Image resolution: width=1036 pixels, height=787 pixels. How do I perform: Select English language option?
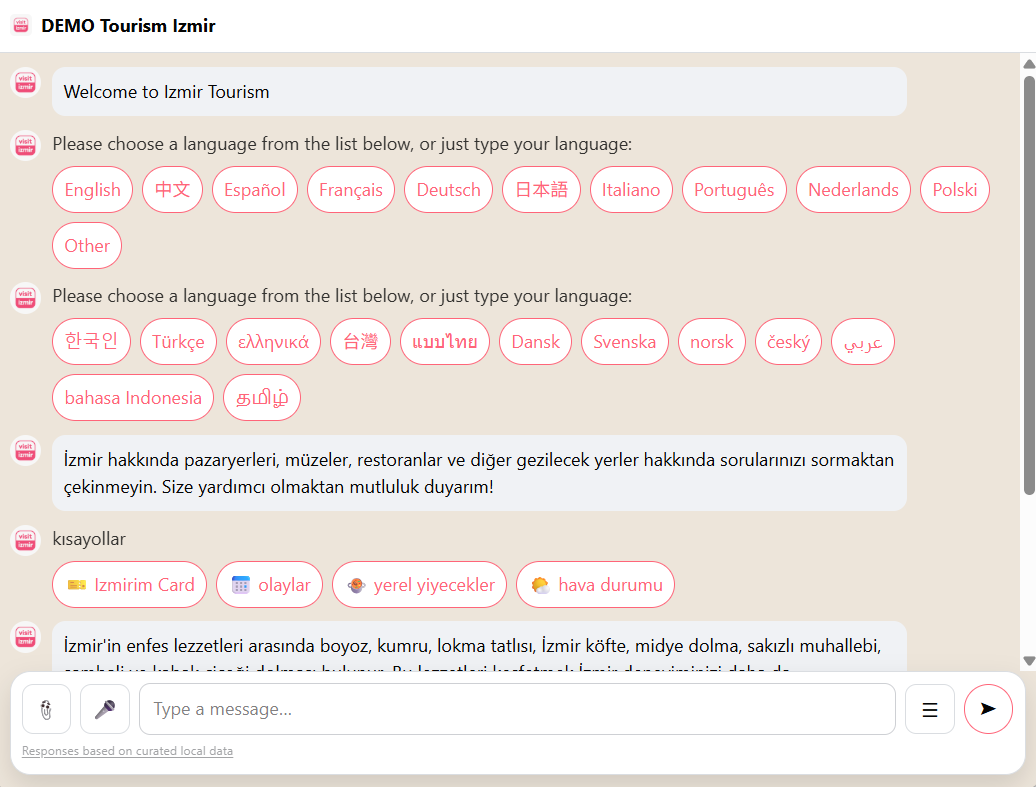click(92, 190)
